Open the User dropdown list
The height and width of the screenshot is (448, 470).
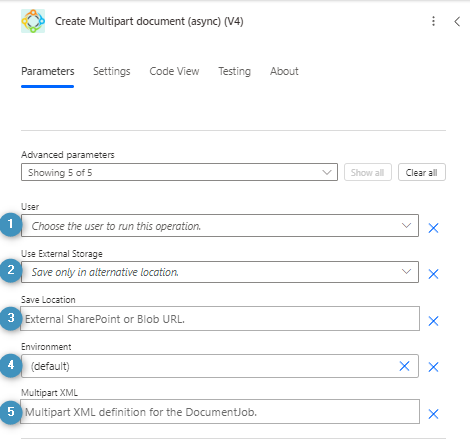(x=220, y=226)
